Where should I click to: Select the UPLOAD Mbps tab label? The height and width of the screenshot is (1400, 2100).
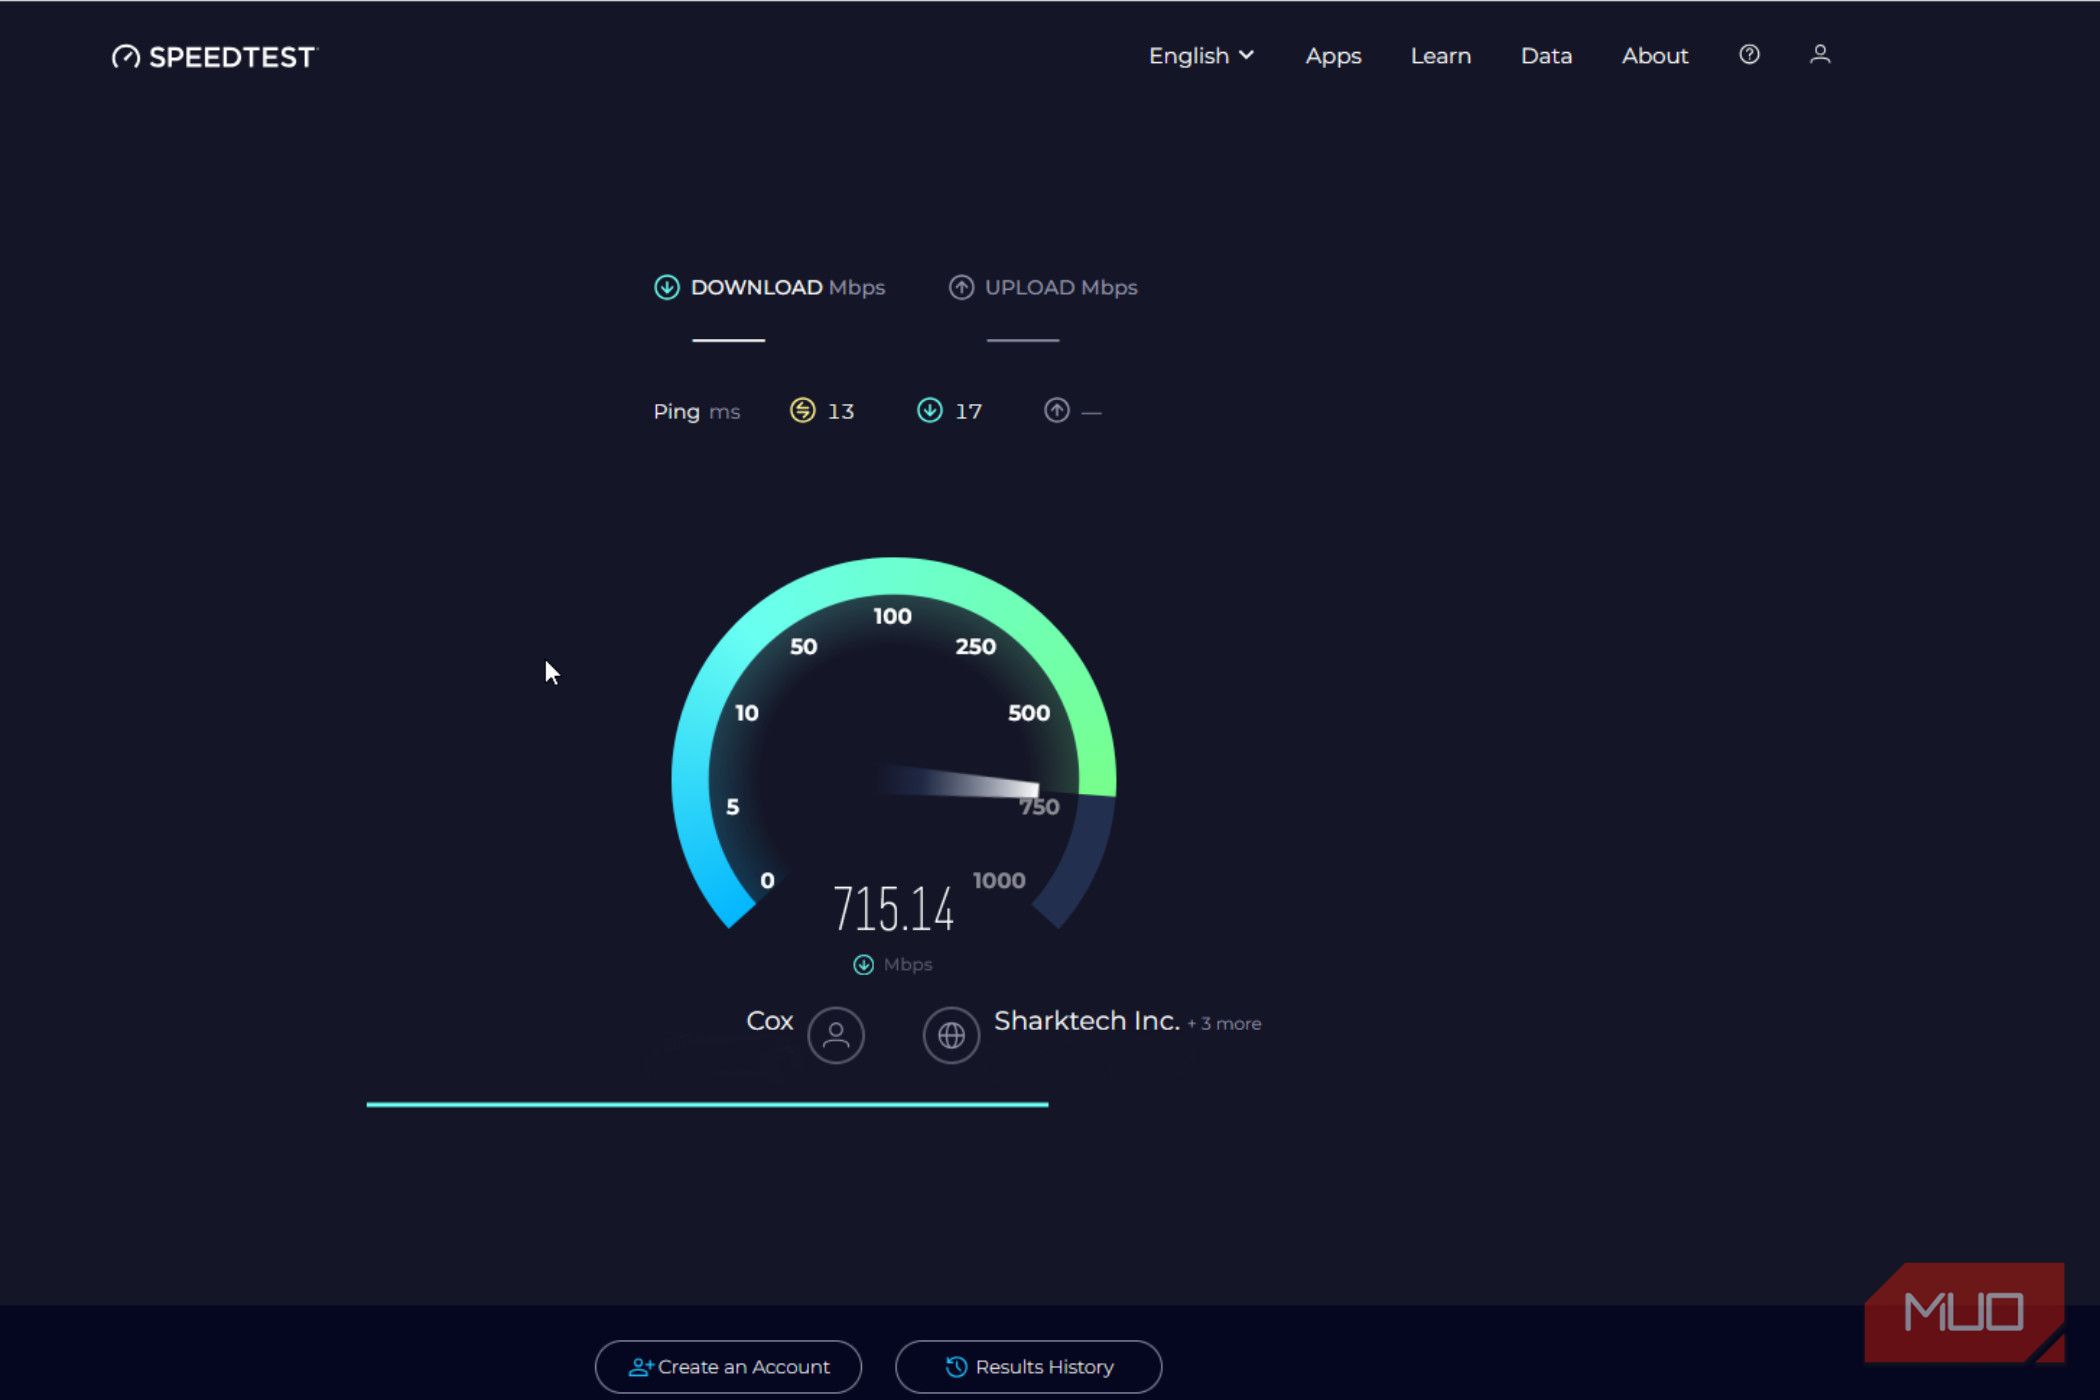(1061, 288)
